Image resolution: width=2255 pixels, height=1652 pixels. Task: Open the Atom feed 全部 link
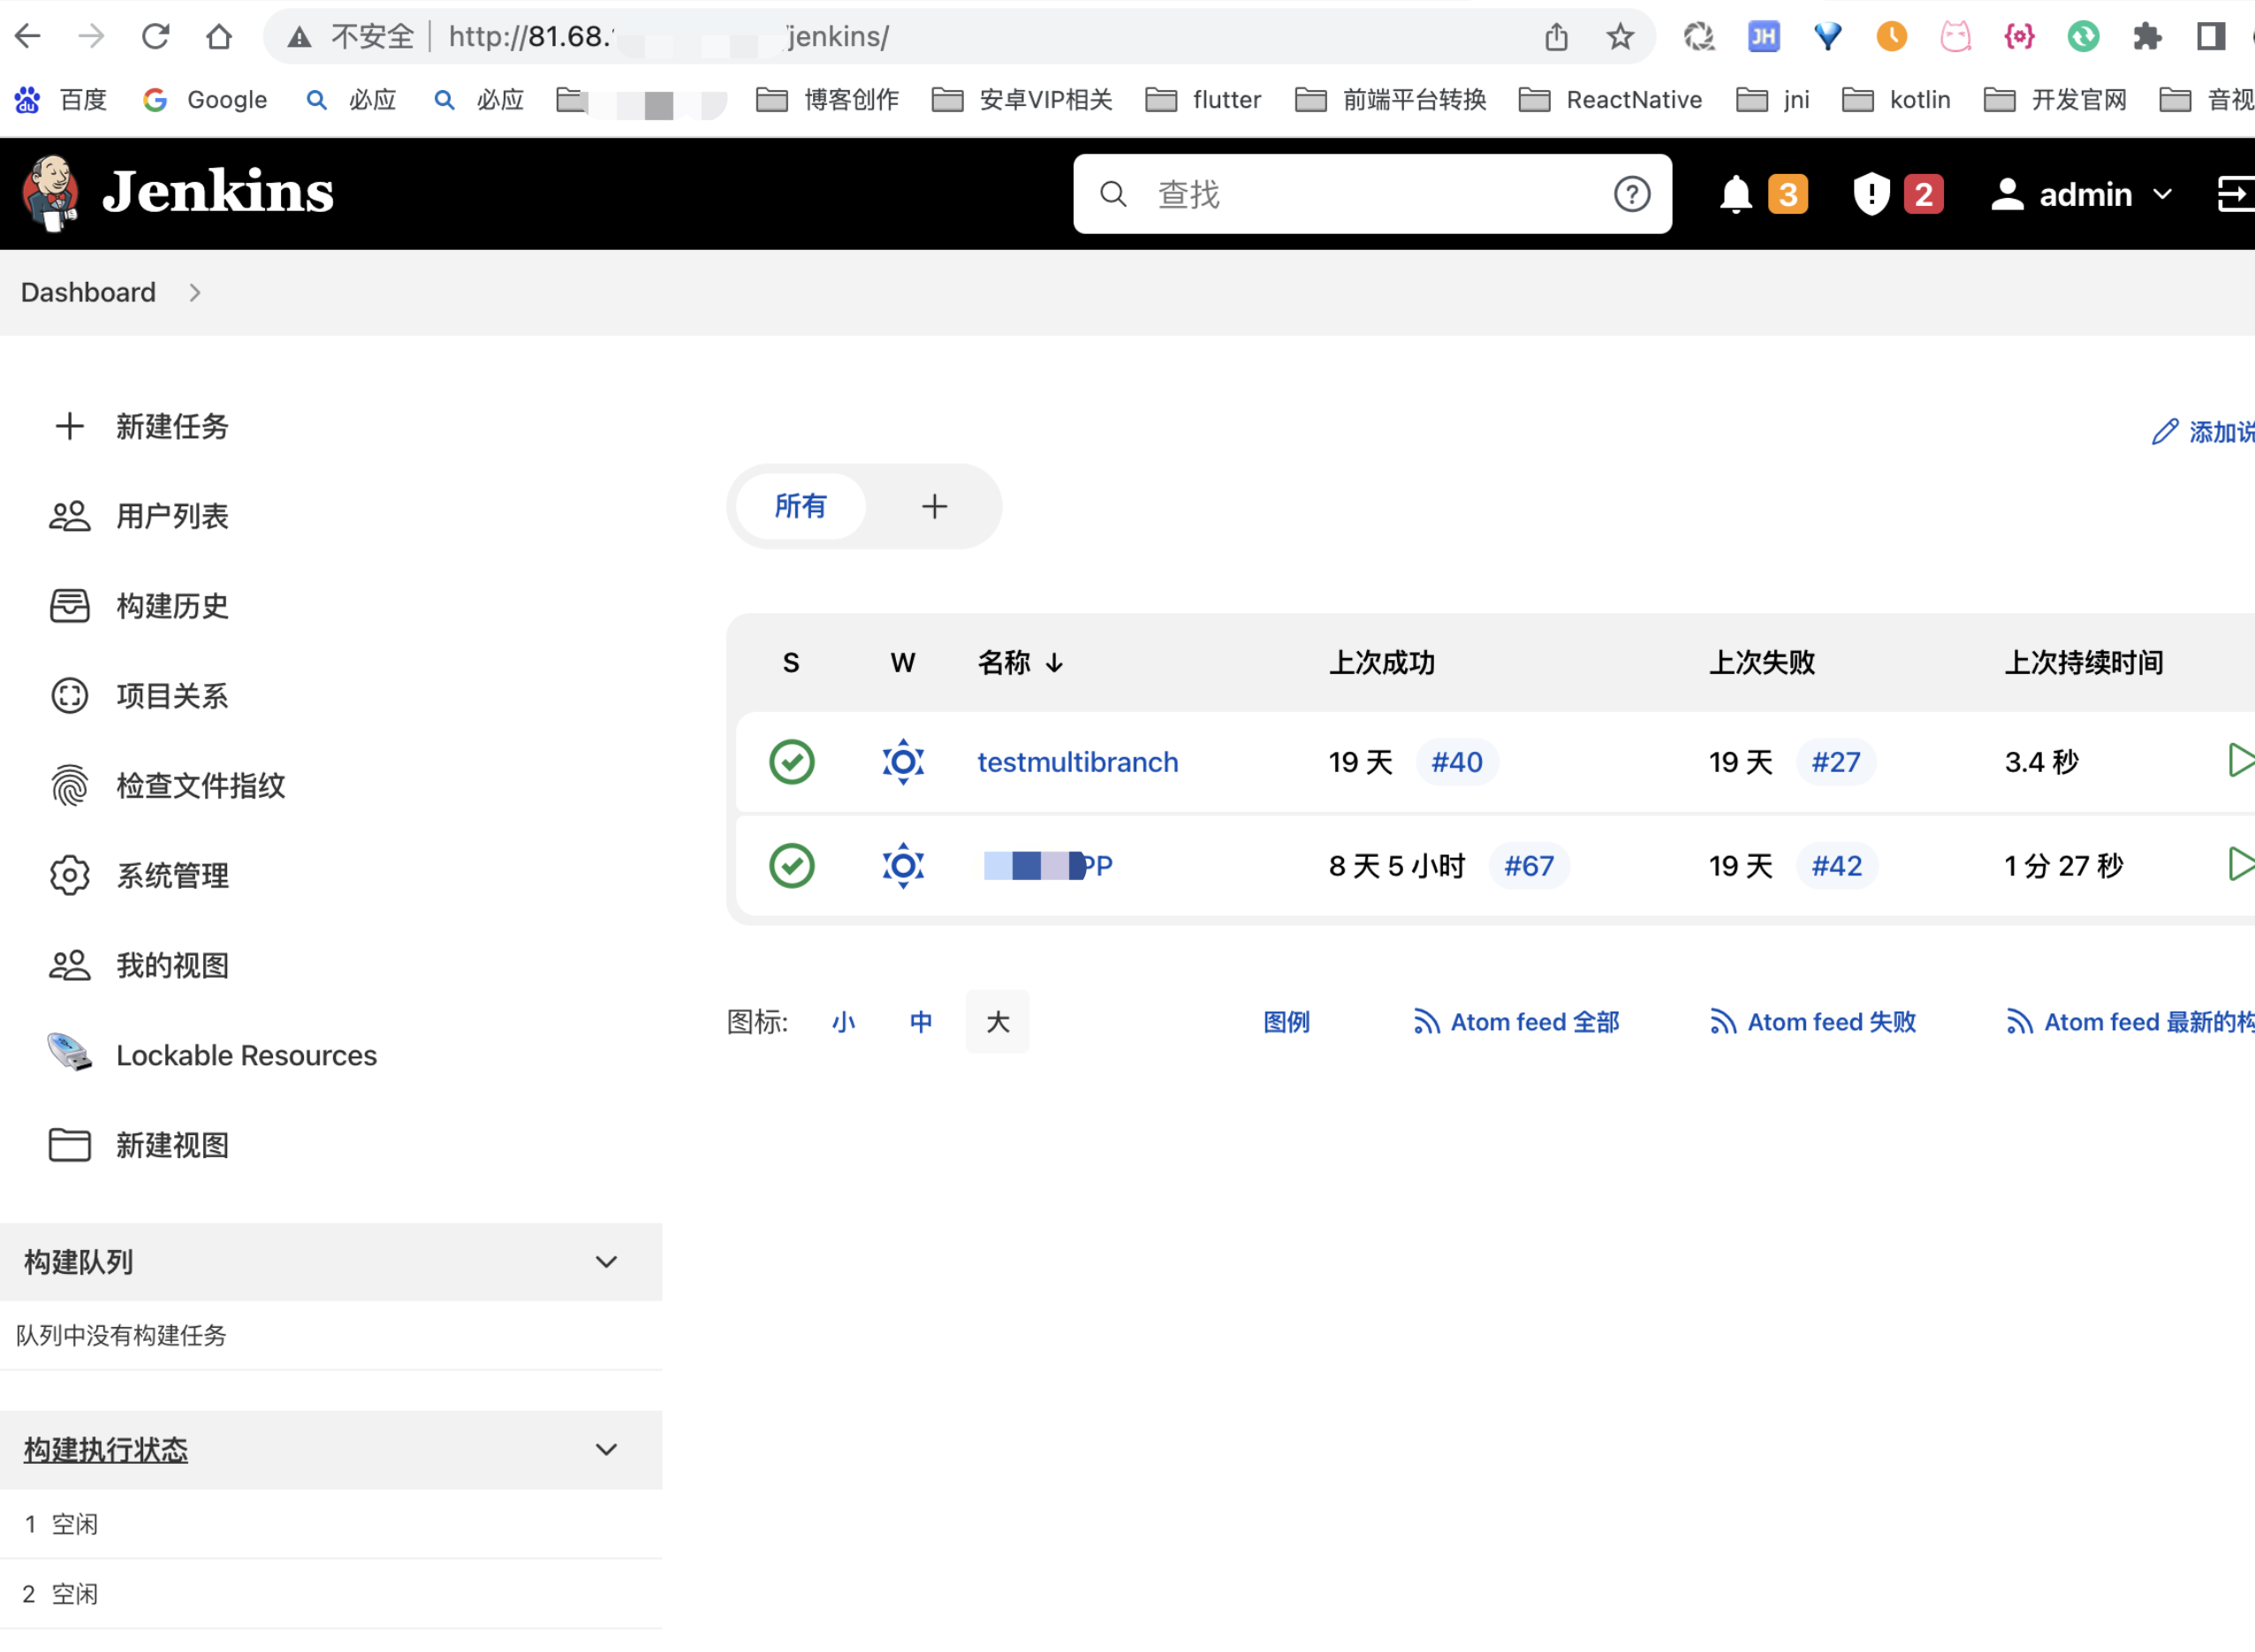1516,1022
